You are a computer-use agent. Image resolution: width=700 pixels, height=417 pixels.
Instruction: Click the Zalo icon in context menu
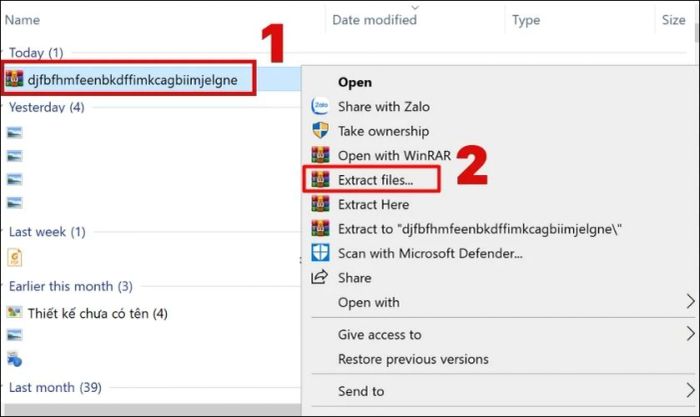321,107
